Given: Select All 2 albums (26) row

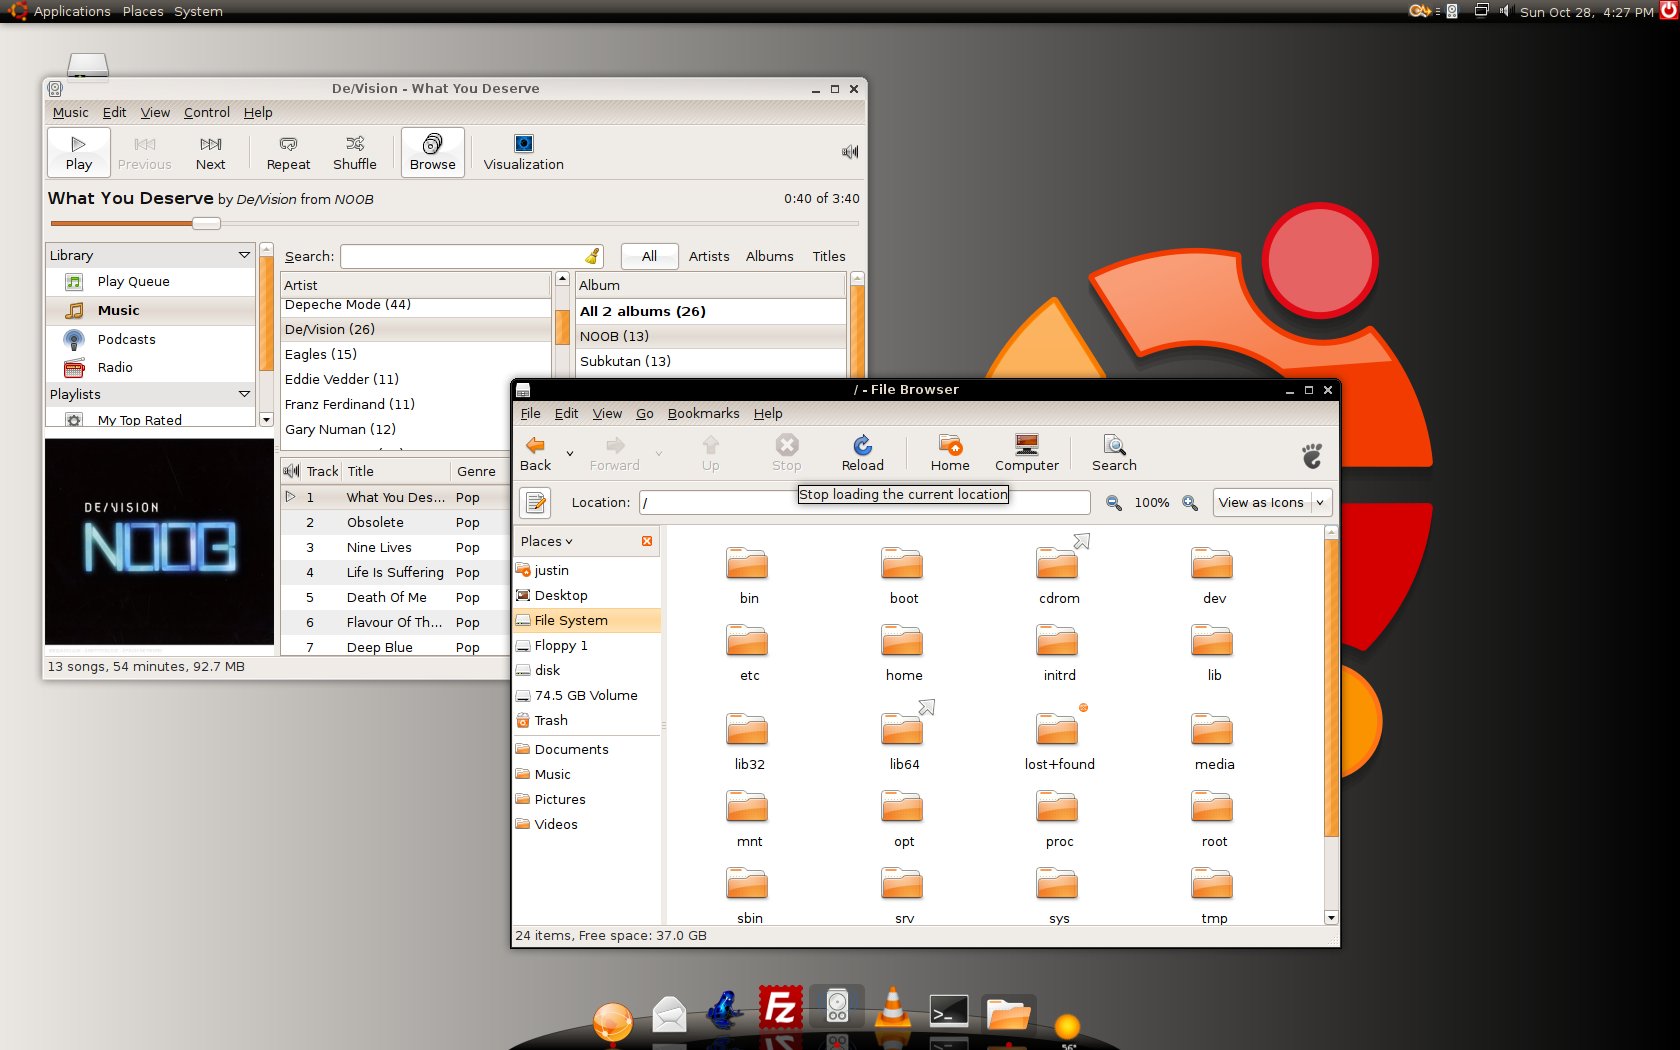Looking at the screenshot, I should [711, 311].
